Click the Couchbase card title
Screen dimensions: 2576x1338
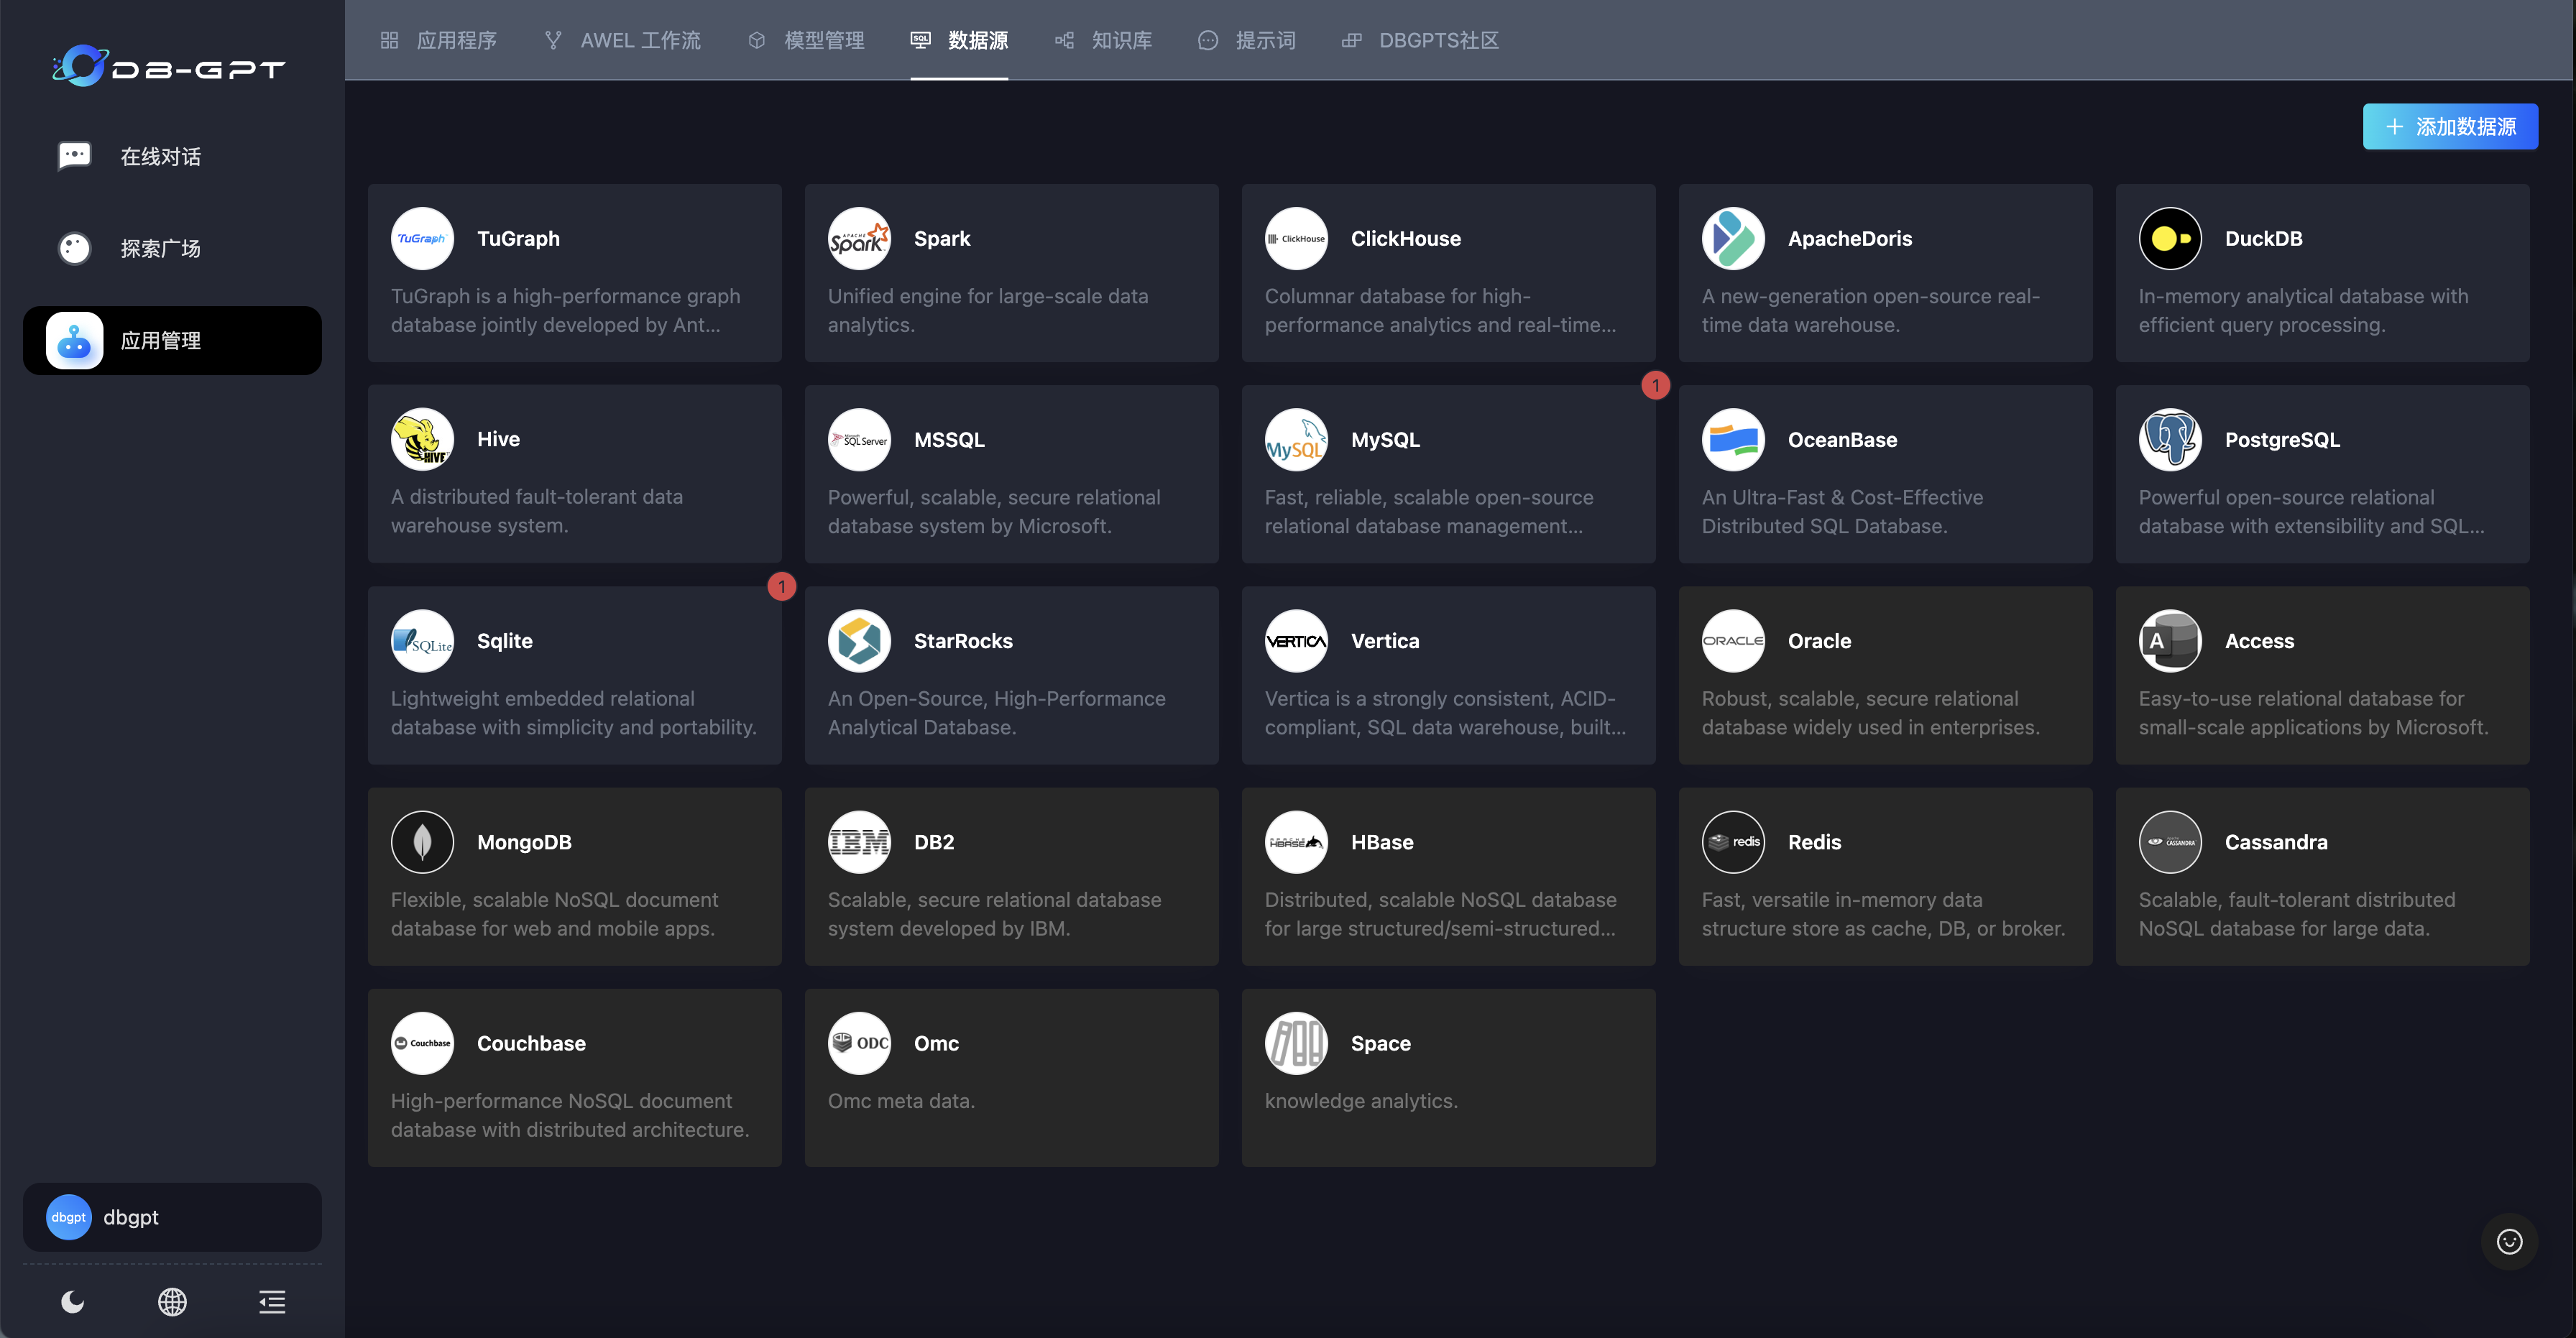click(x=531, y=1043)
